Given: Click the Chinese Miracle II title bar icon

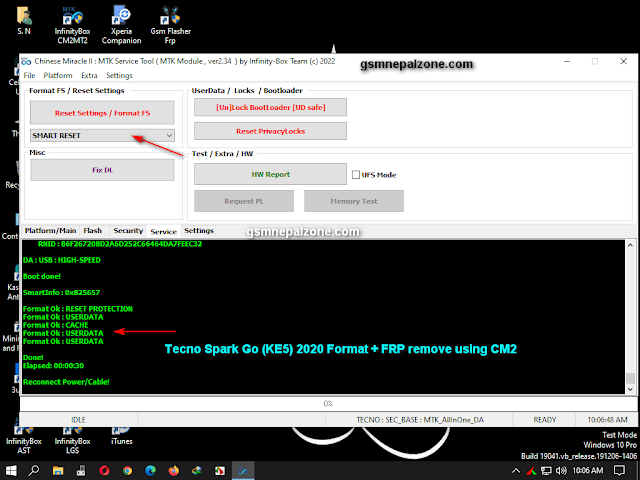Looking at the screenshot, I should [26, 62].
